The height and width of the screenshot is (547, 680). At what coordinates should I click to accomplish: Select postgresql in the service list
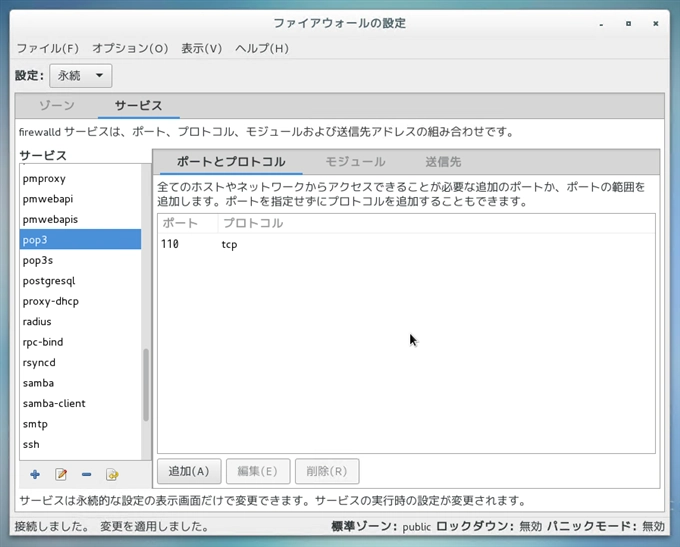pyautogui.click(x=80, y=281)
